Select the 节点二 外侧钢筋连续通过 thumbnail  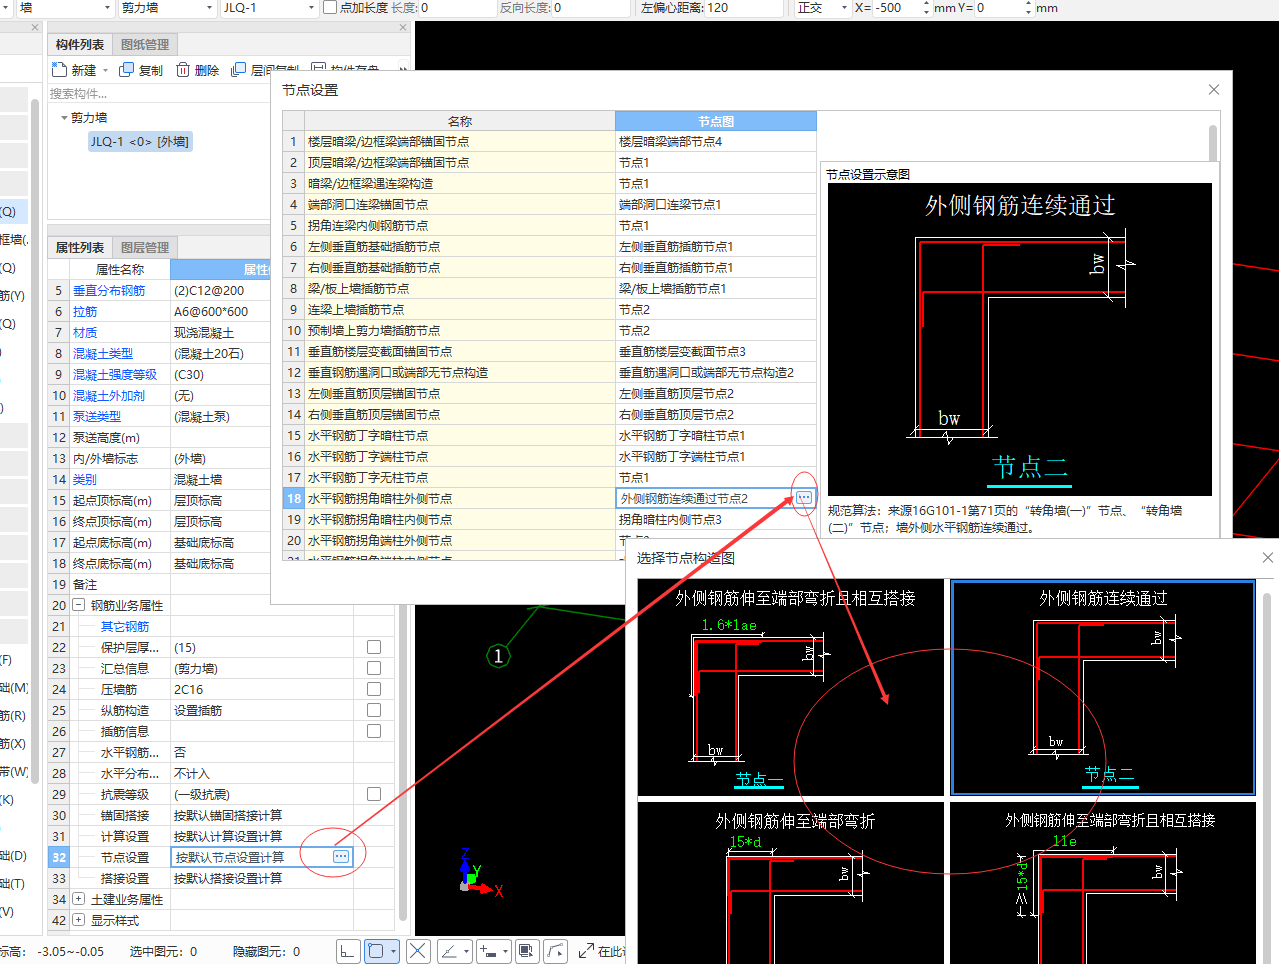(x=1103, y=687)
